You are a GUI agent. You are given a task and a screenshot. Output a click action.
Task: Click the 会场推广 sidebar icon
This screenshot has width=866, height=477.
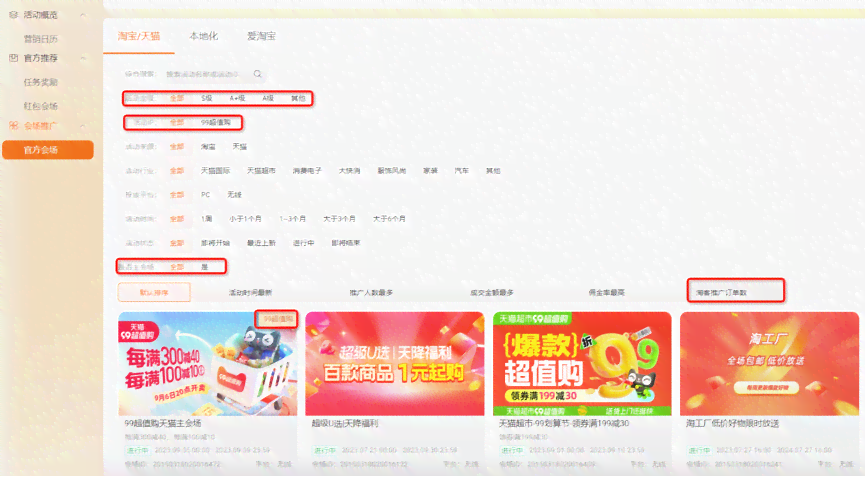(x=13, y=126)
